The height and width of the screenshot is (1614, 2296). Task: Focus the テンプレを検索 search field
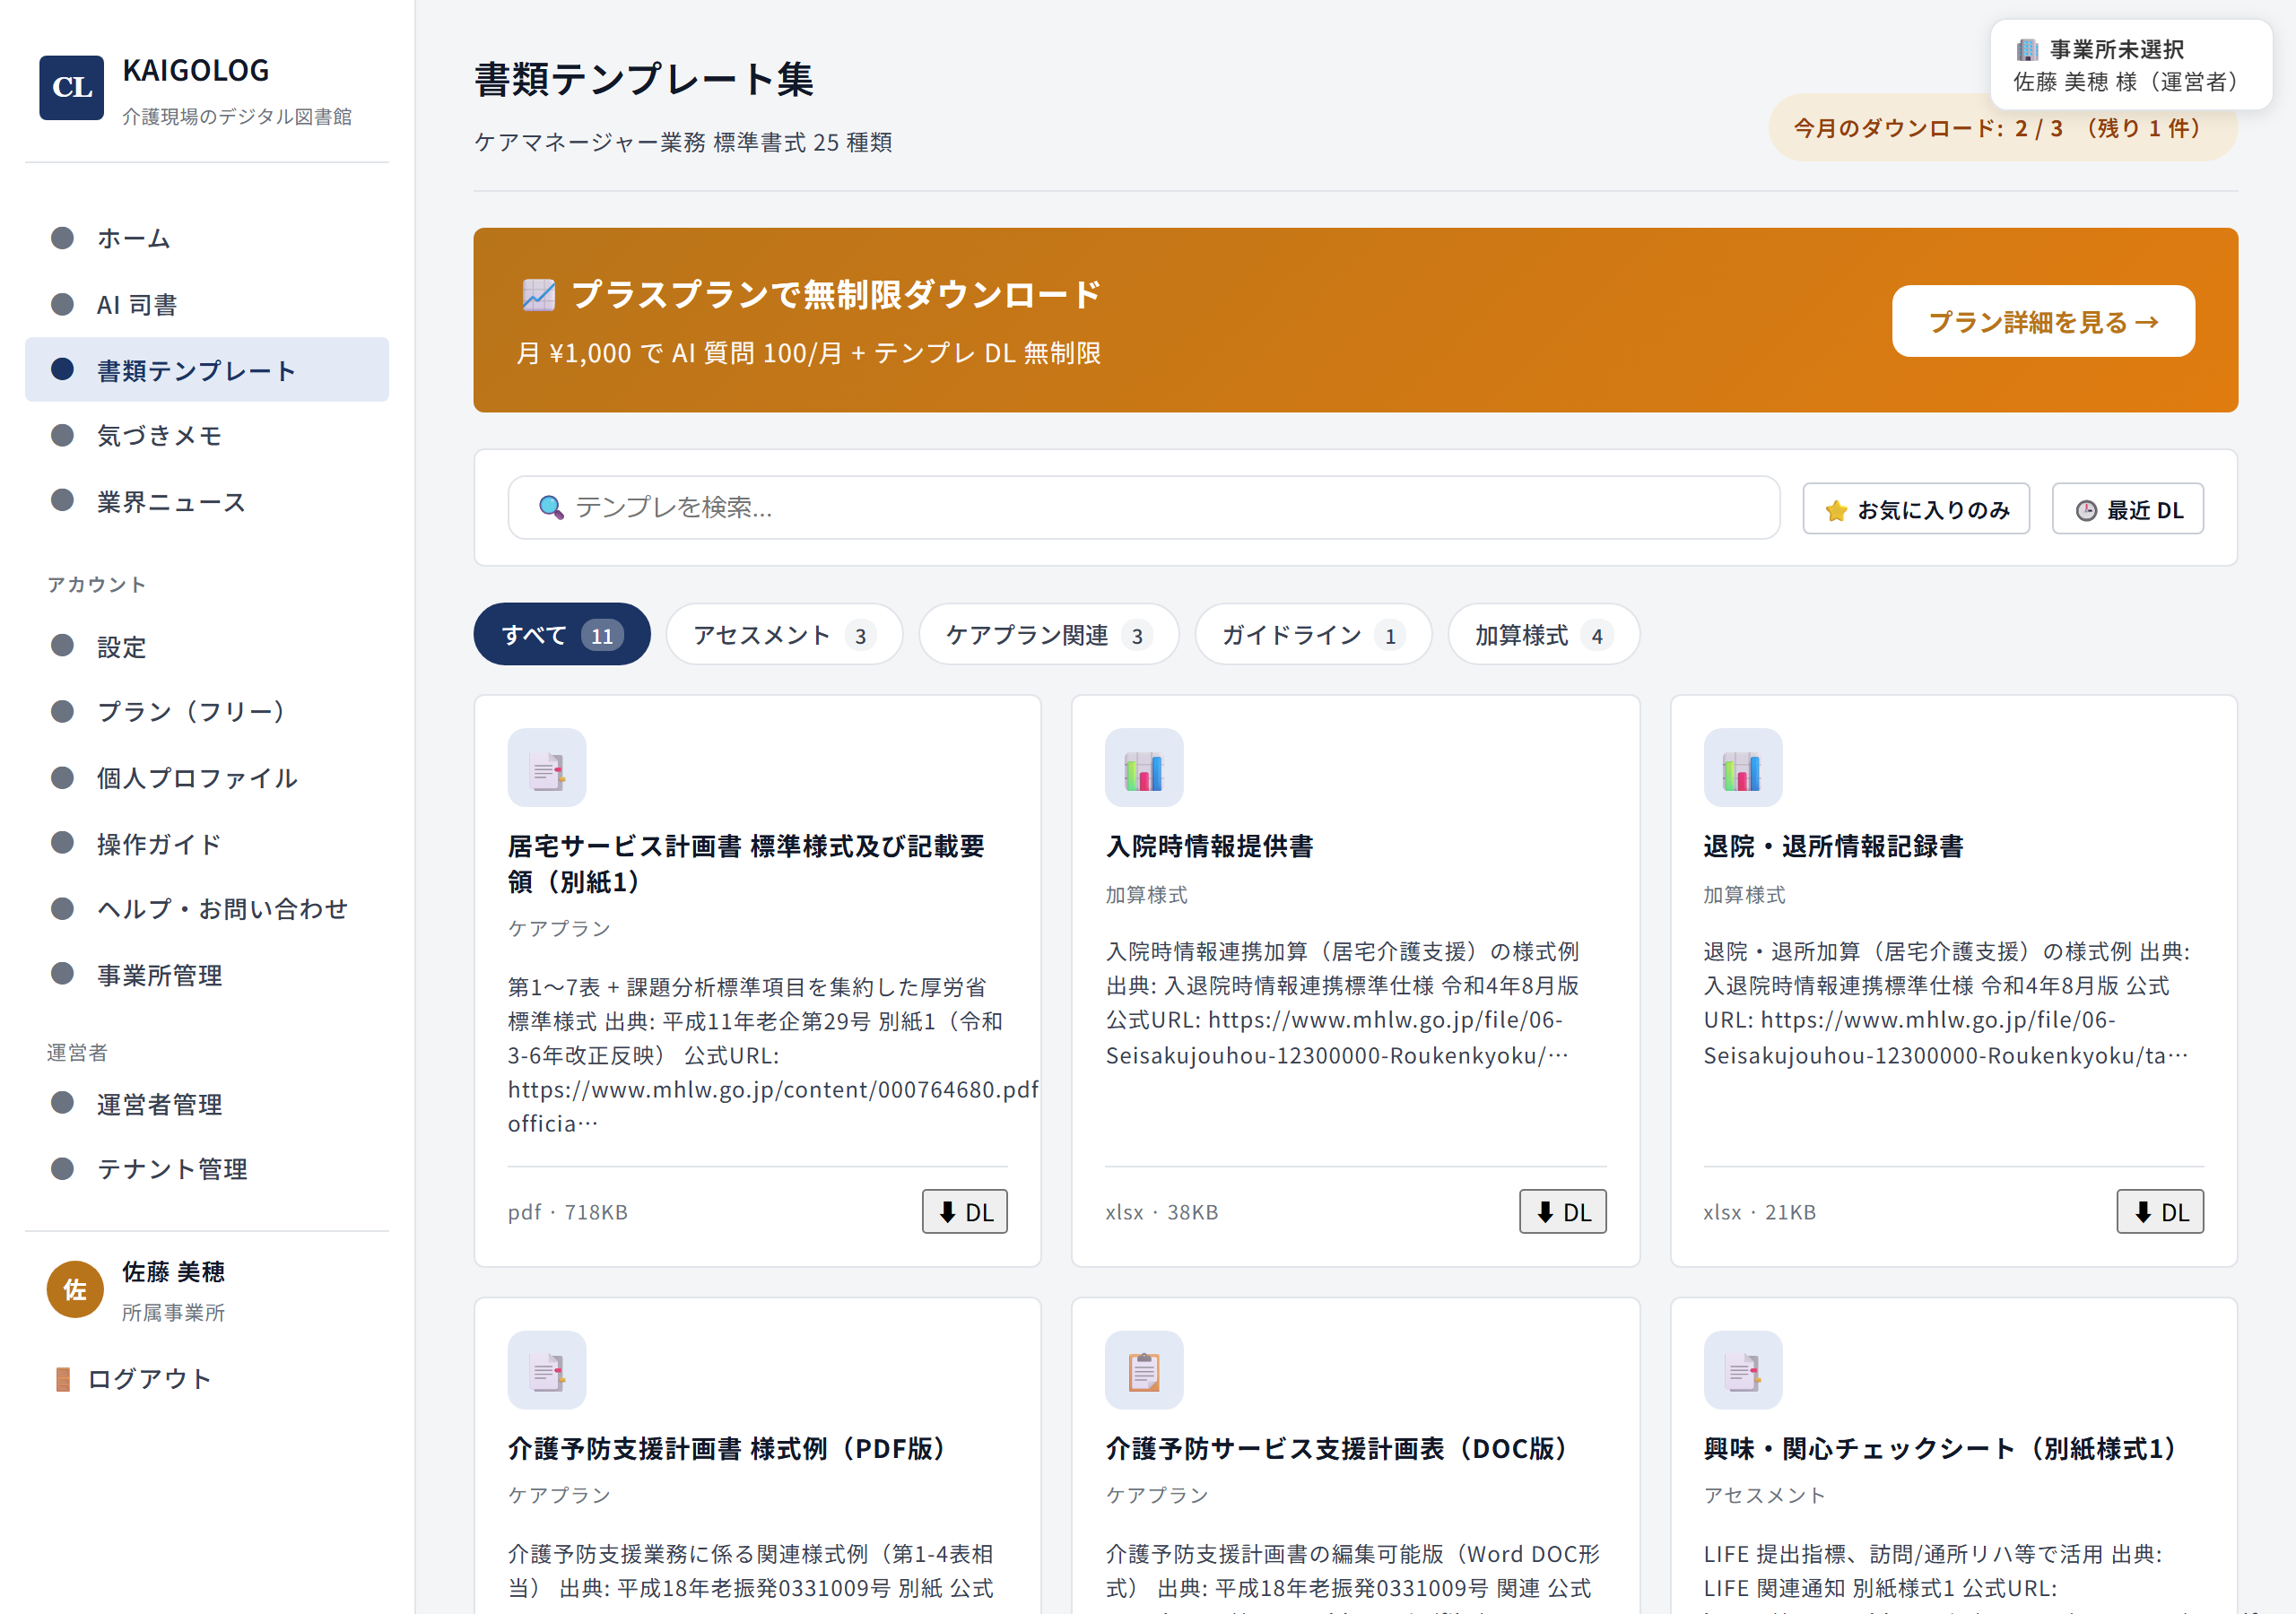pos(1143,507)
